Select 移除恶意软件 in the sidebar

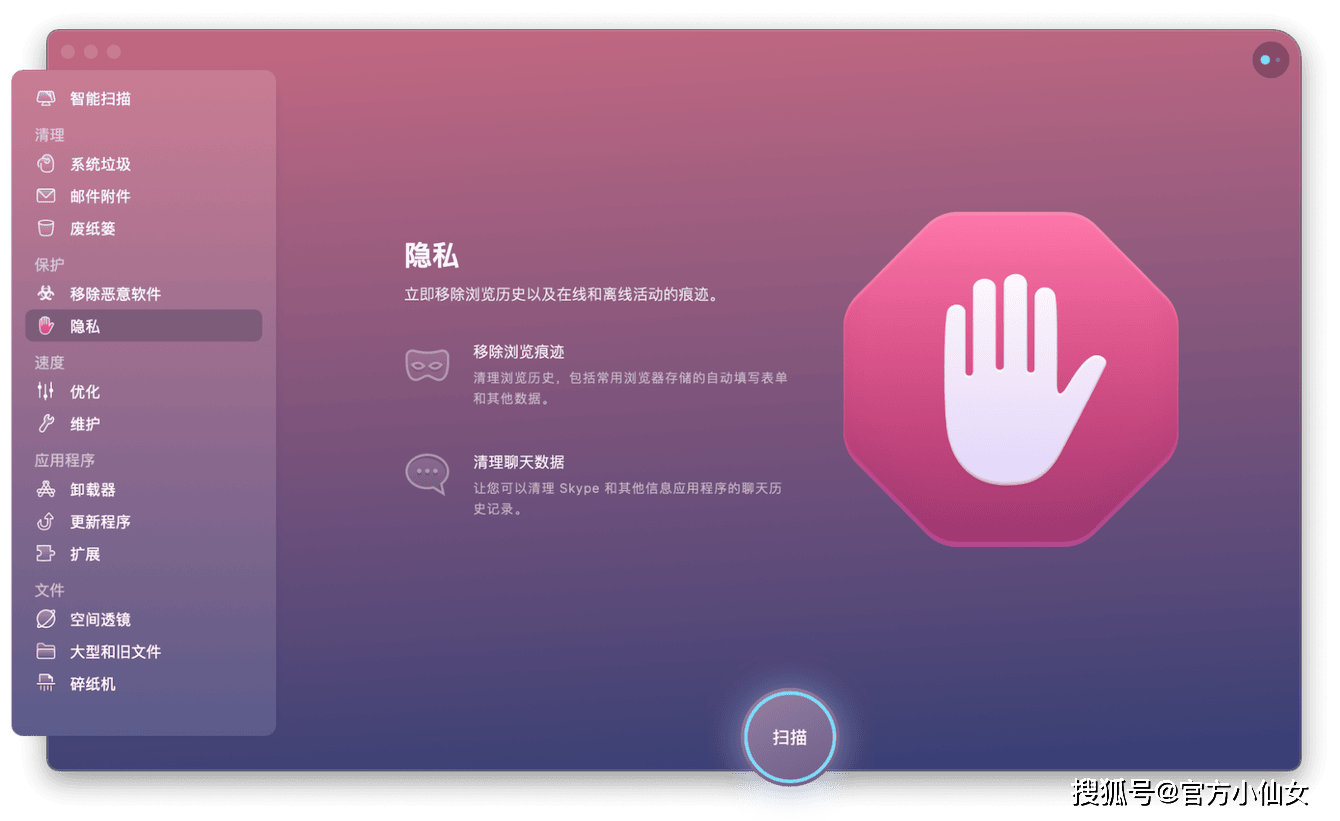144,293
